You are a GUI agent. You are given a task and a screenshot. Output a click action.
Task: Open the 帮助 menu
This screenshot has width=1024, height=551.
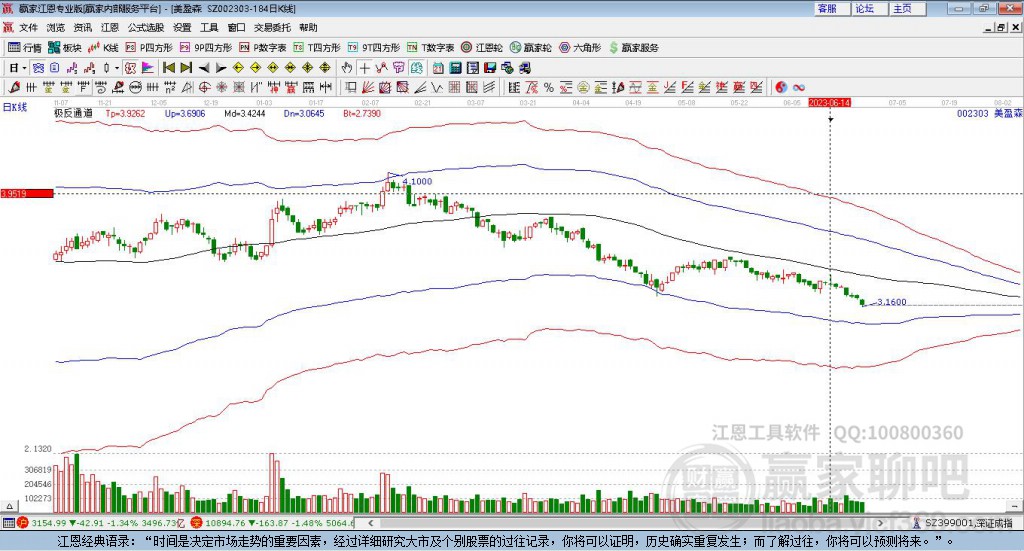tap(308, 27)
